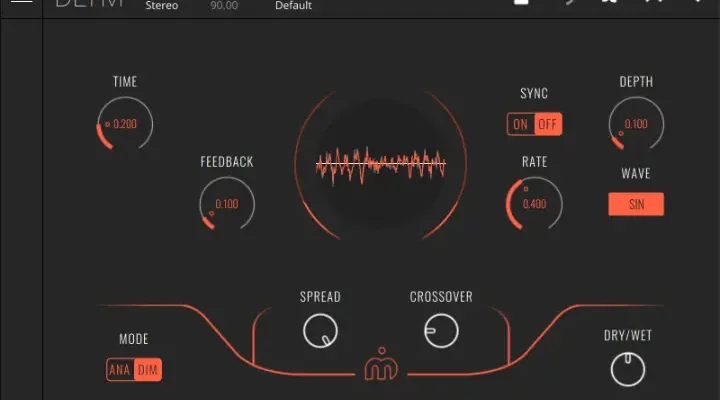Click the plugin name in the header
The image size is (720, 400).
(90, 4)
